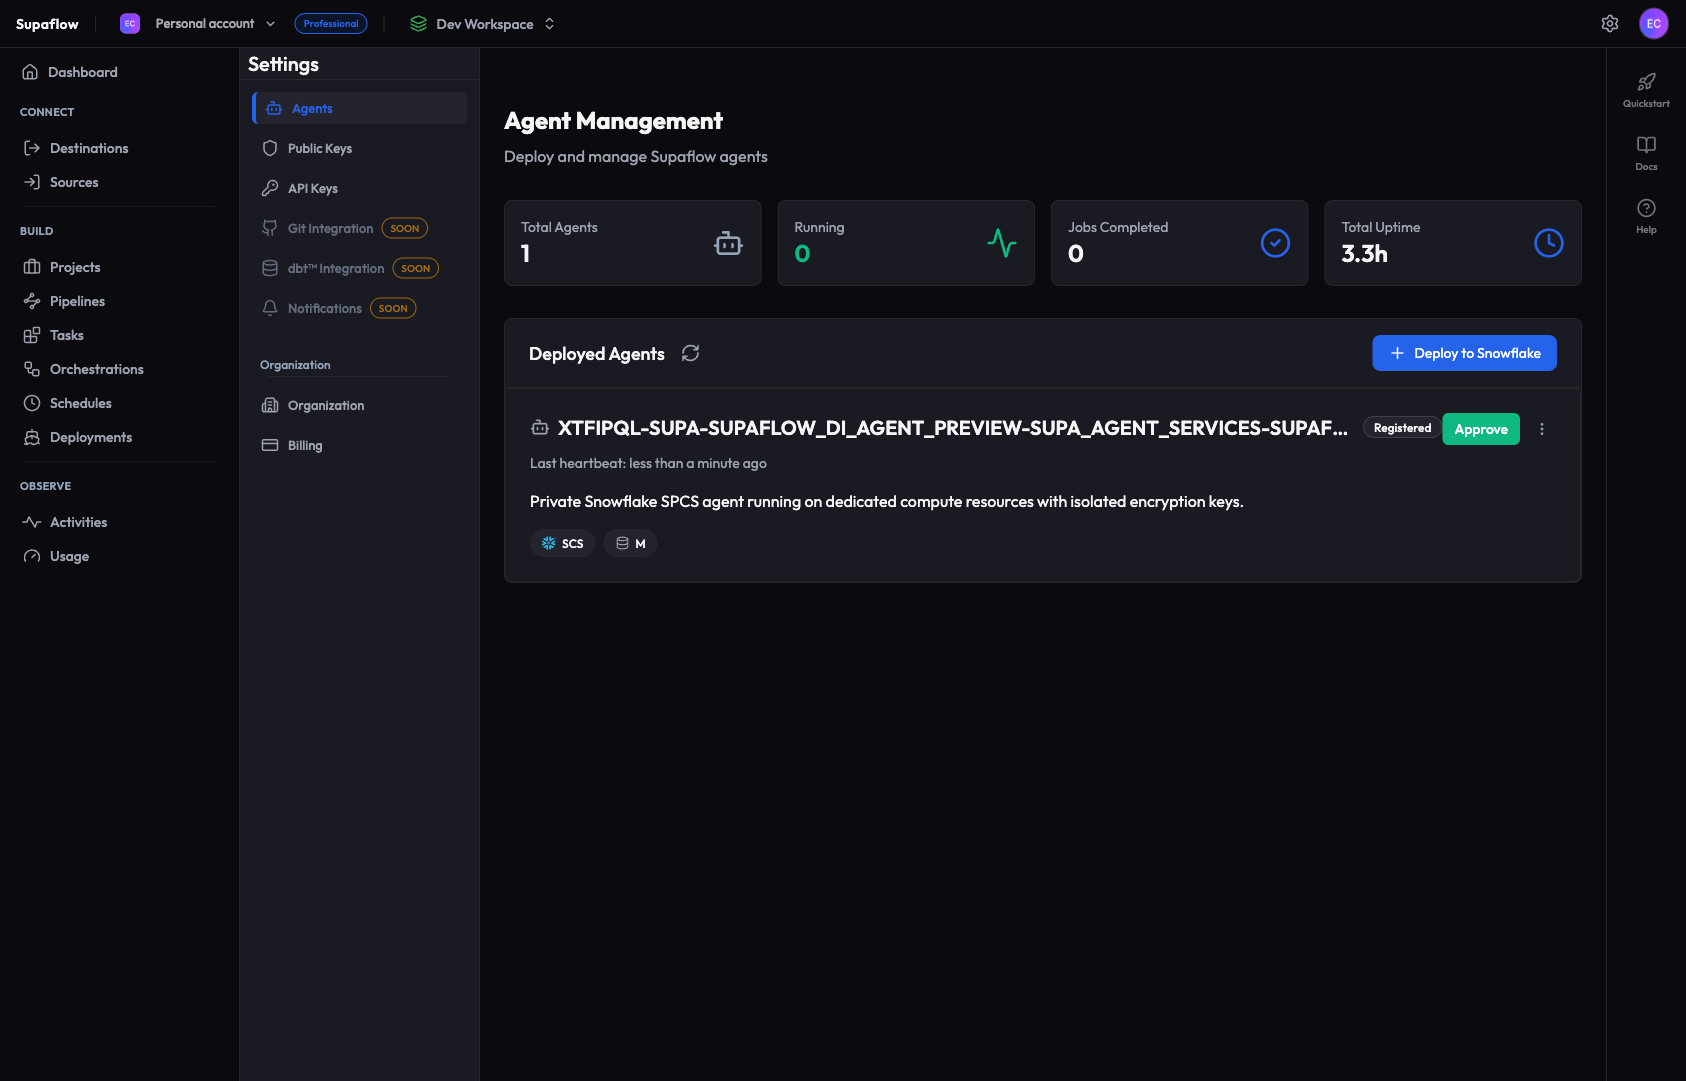
Task: Open Activities under Observe
Action: coord(78,522)
